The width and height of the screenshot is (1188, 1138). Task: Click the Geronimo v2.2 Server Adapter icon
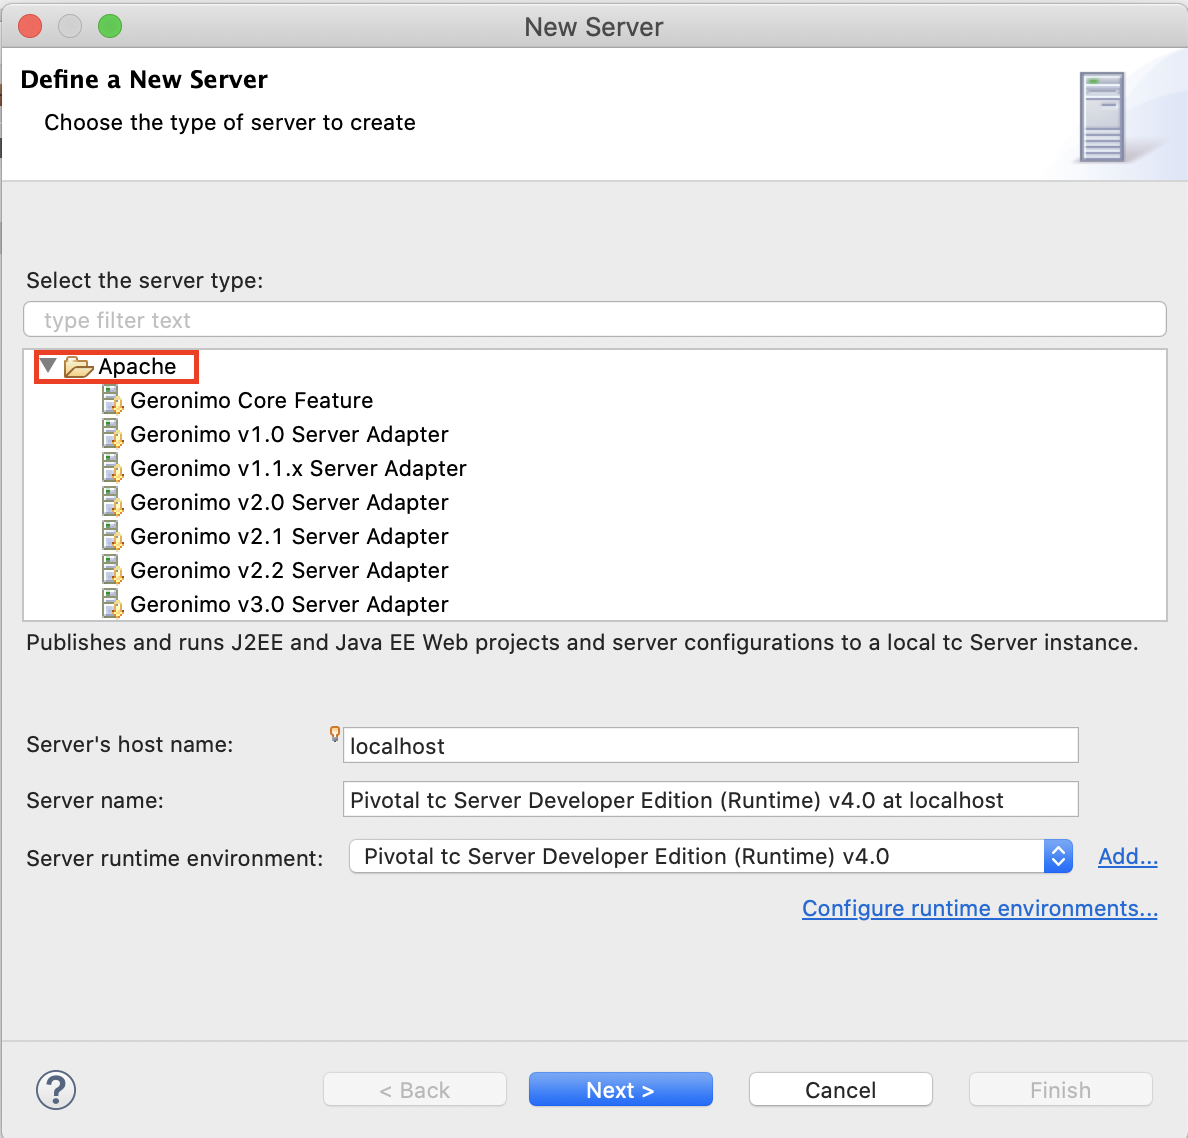tap(112, 571)
